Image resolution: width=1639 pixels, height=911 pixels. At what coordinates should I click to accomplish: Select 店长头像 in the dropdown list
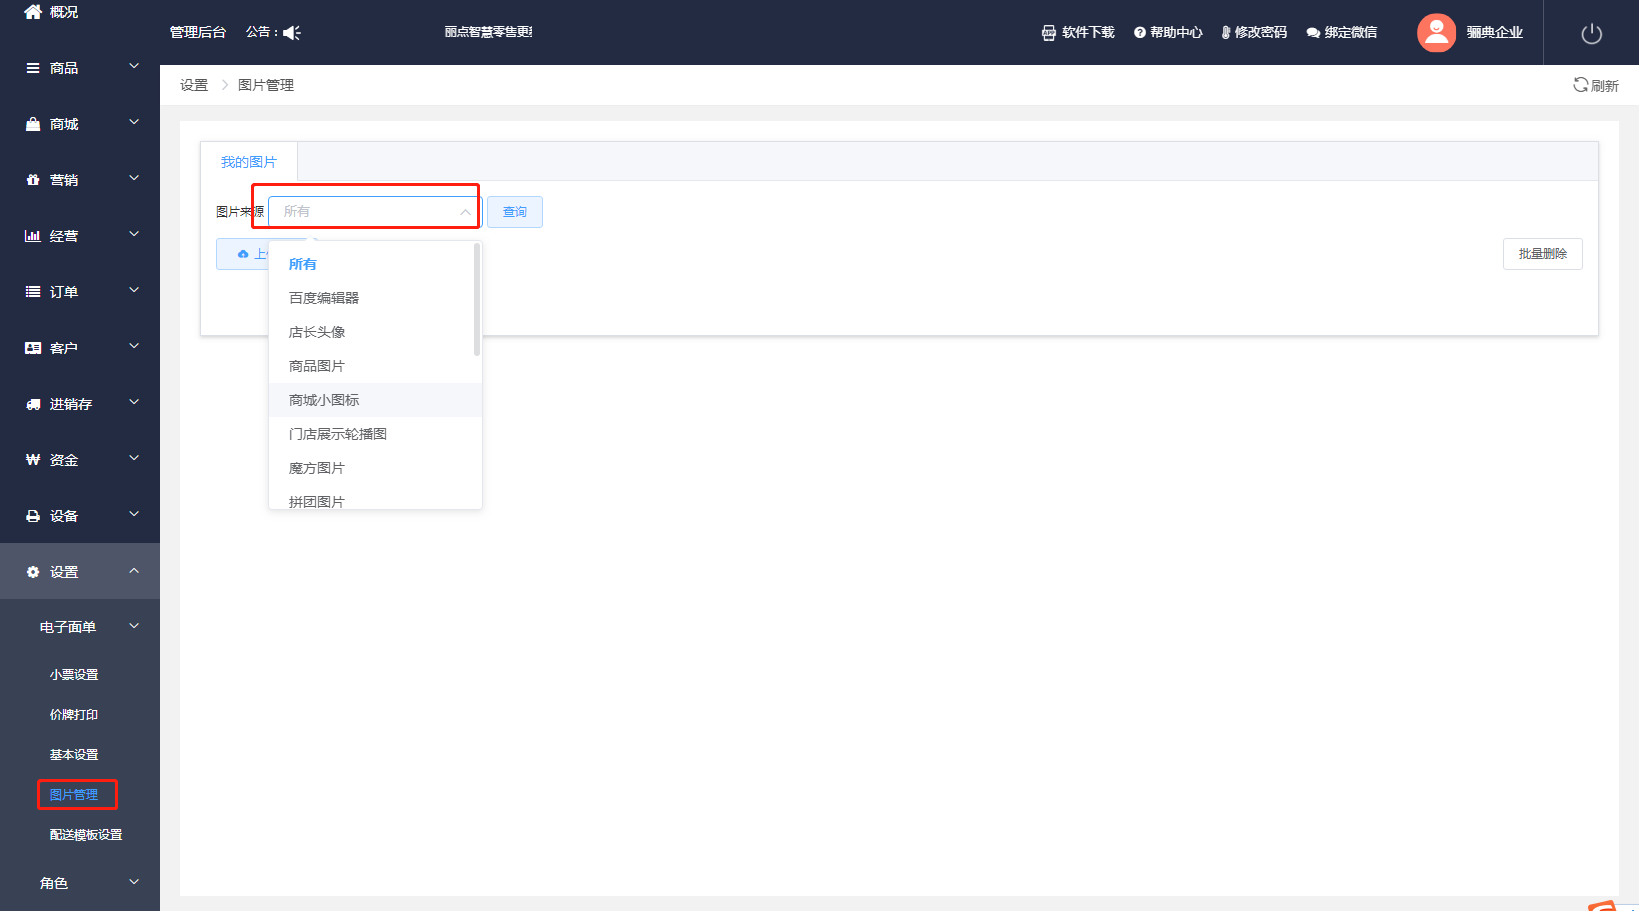(x=375, y=332)
